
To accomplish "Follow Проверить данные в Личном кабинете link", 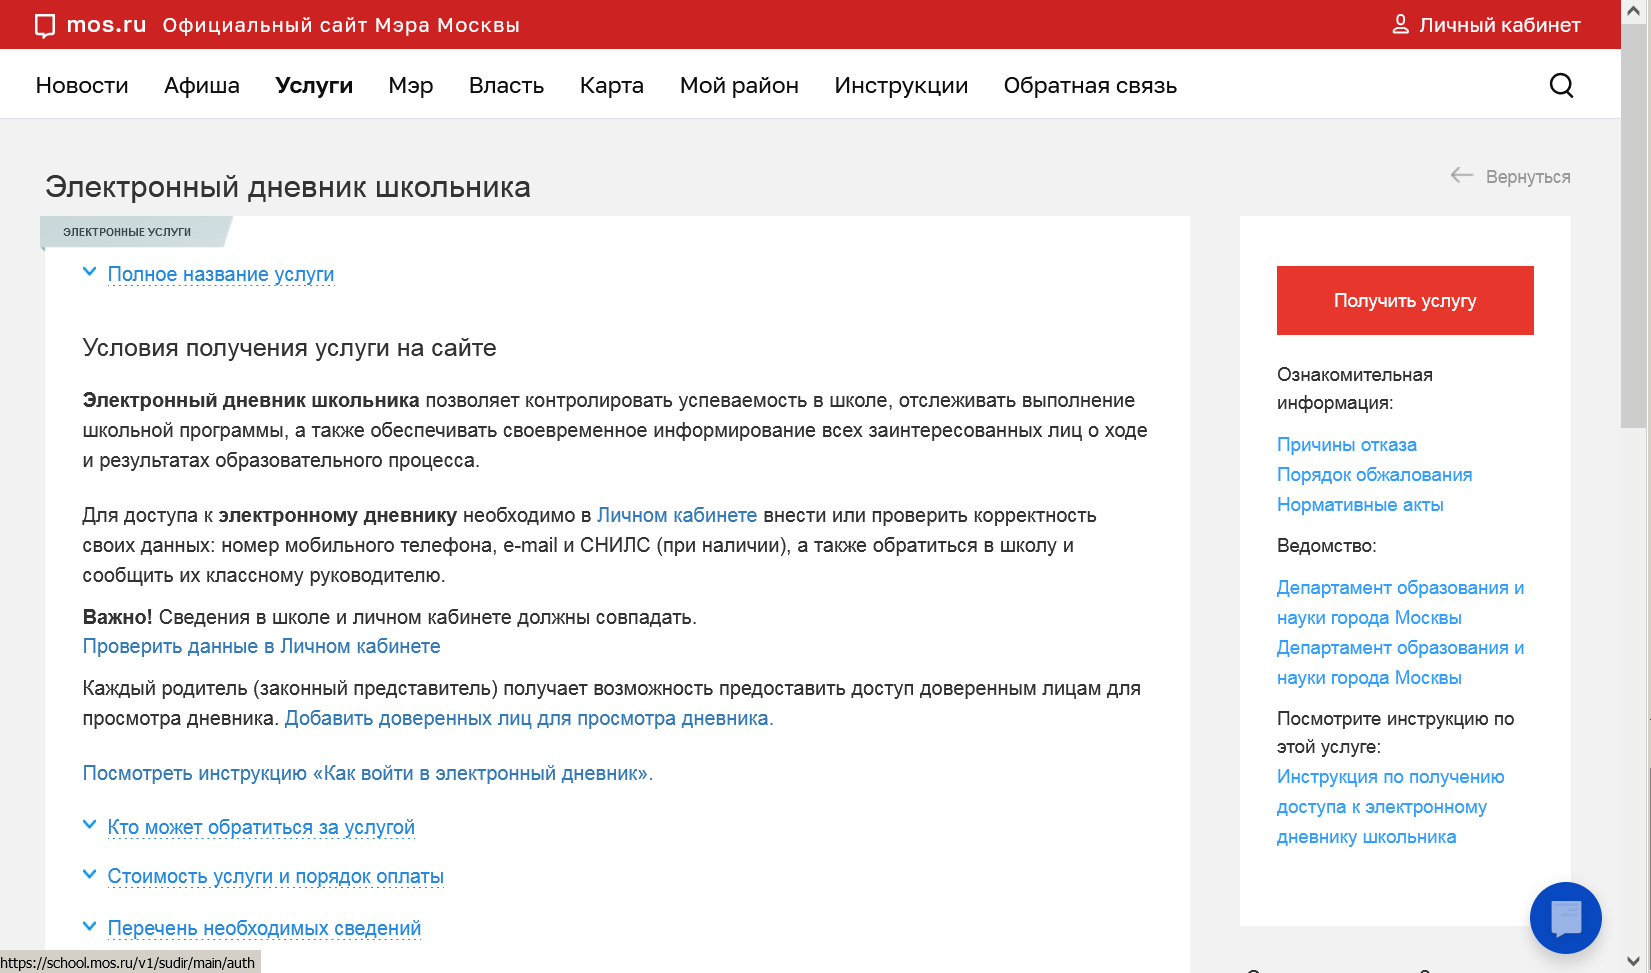I will [261, 646].
